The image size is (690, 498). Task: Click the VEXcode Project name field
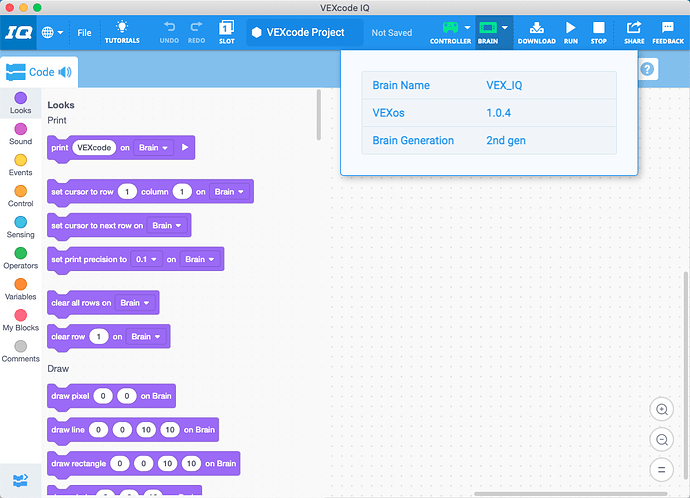[305, 32]
